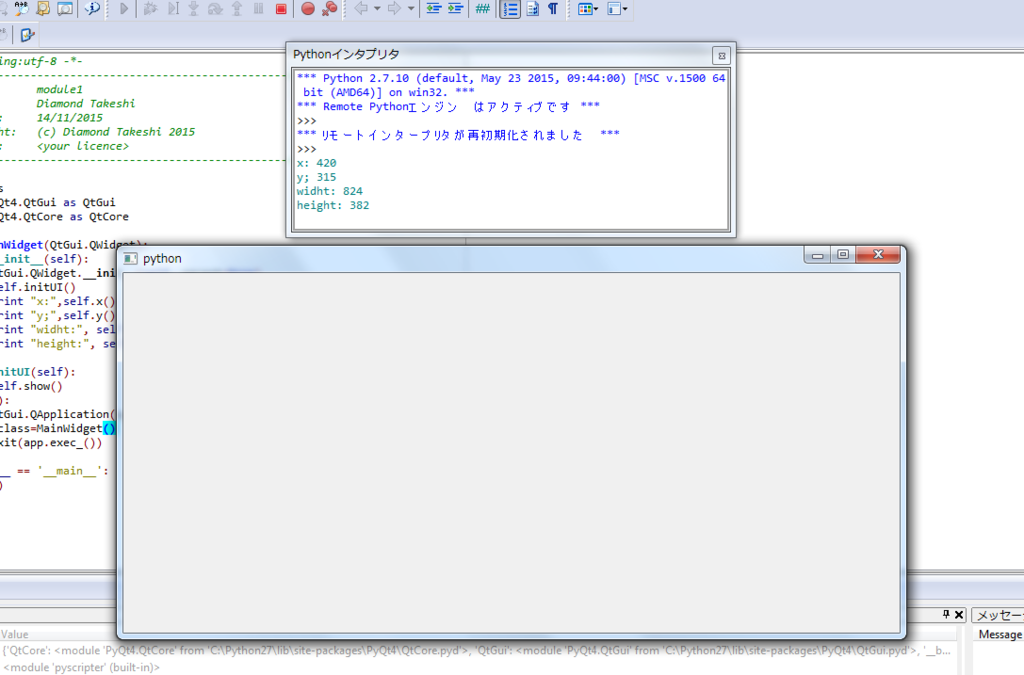Screen dimensions: 1024x675
Task: Click the Message column header
Action: pos(1000,634)
